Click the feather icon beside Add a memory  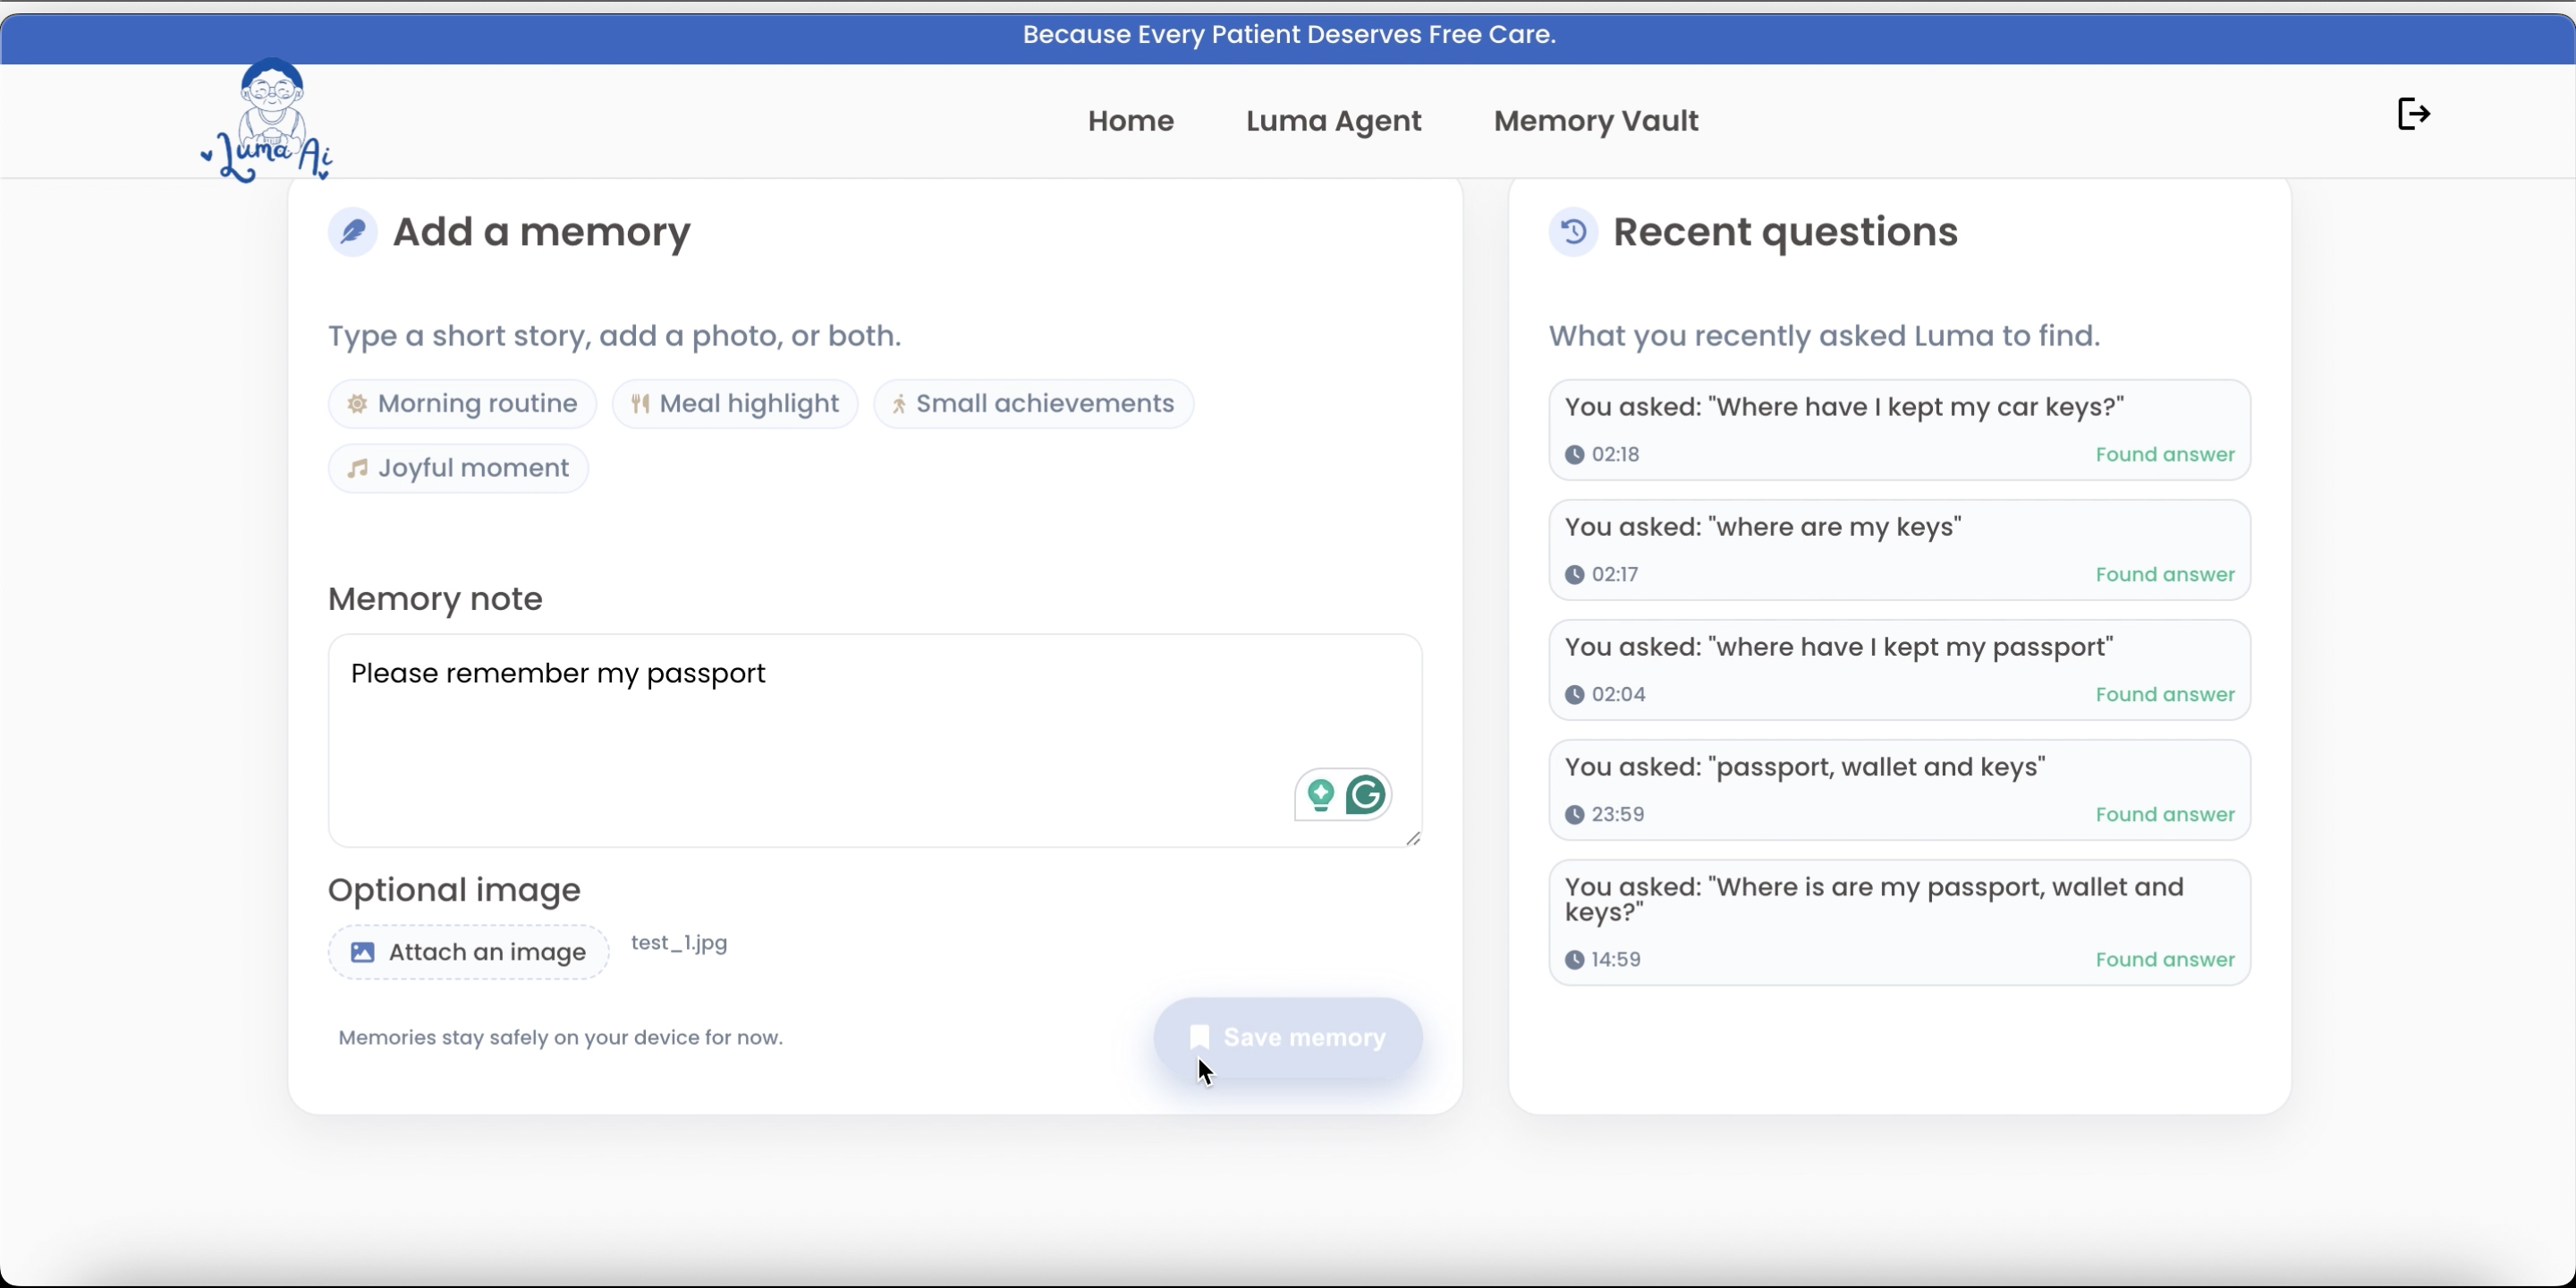point(352,232)
